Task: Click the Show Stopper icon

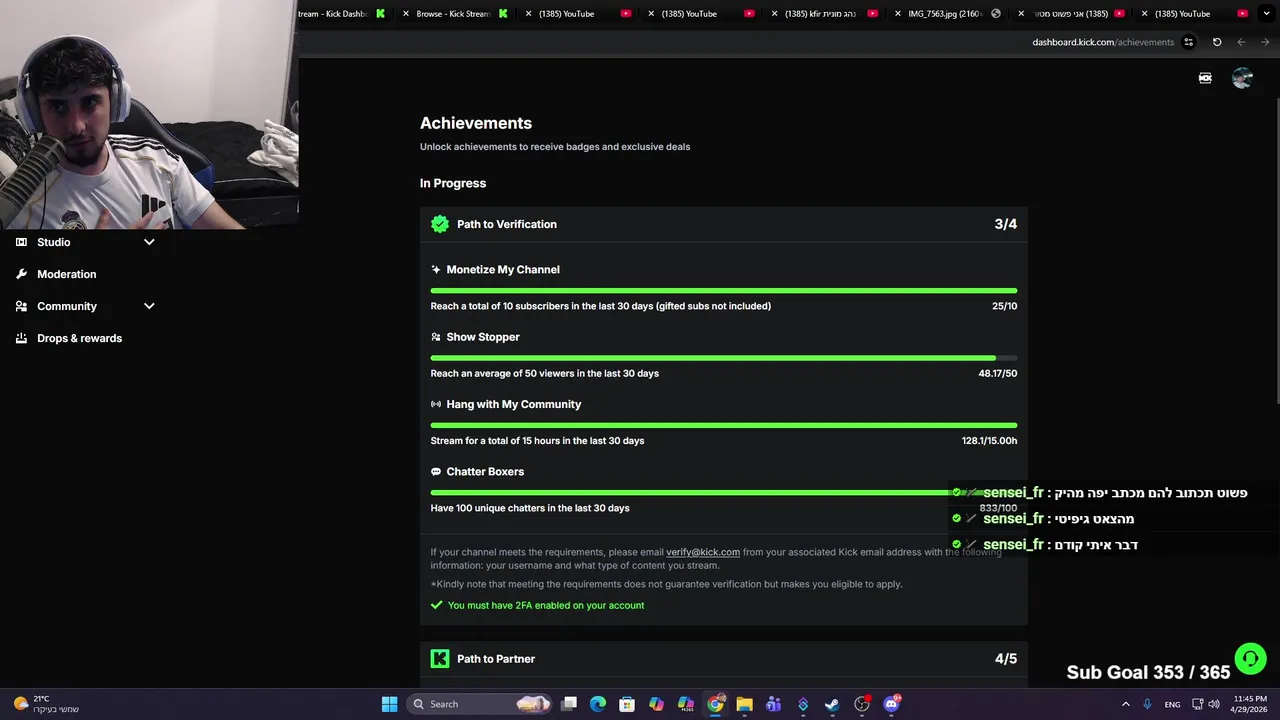Action: [x=436, y=337]
